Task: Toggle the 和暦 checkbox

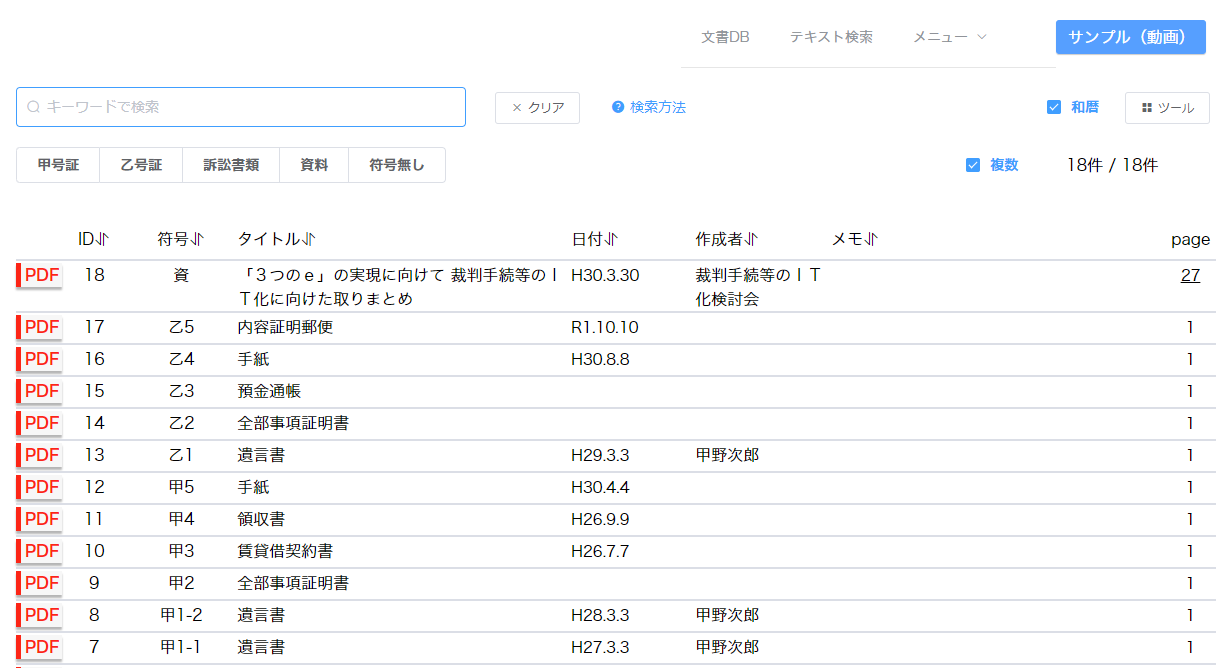Action: point(1054,107)
